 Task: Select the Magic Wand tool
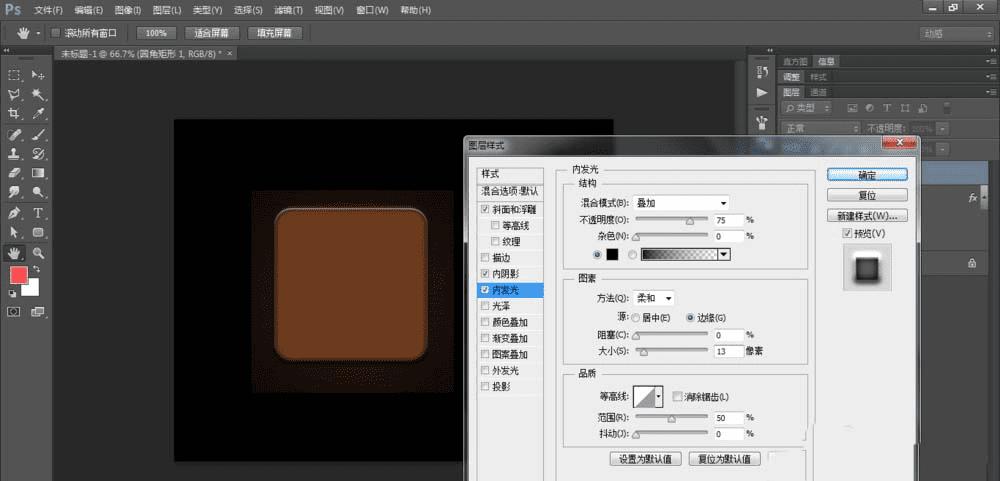coord(38,94)
